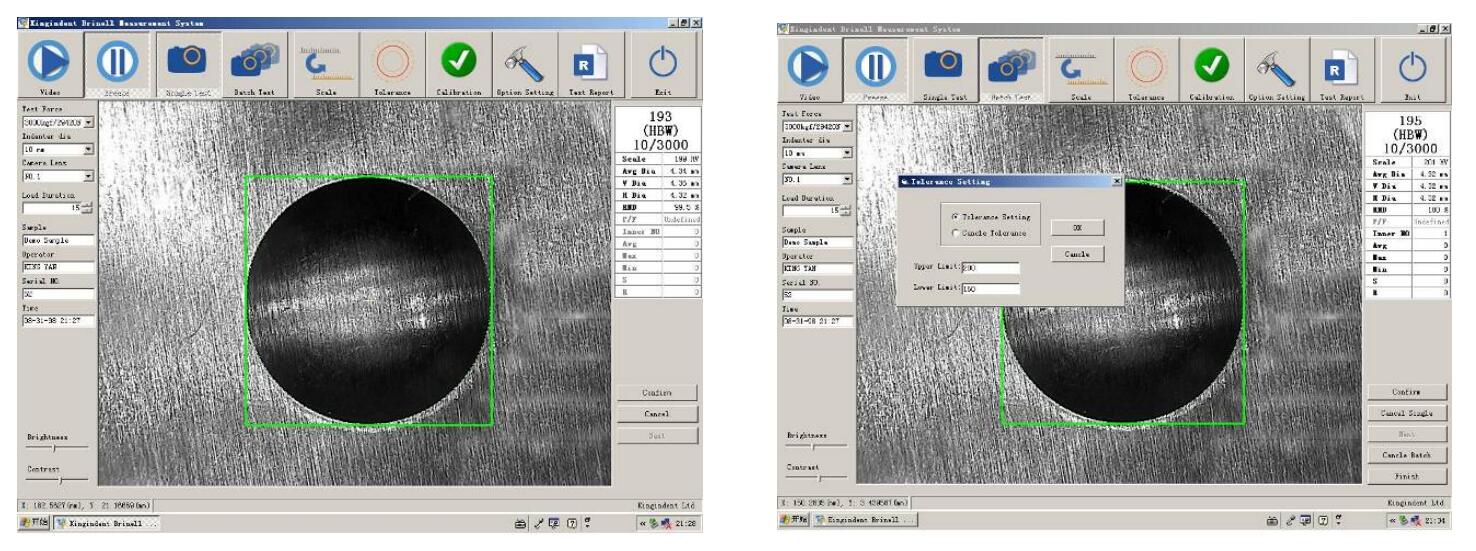Open Indenter dia dropdown in right window

(x=847, y=153)
